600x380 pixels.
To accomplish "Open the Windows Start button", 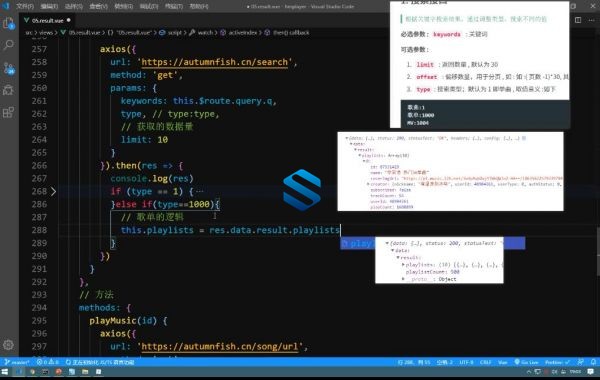I will pos(5,372).
